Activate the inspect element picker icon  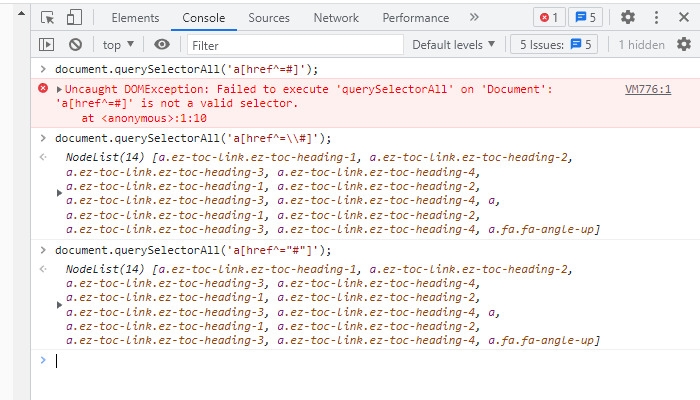tap(48, 17)
